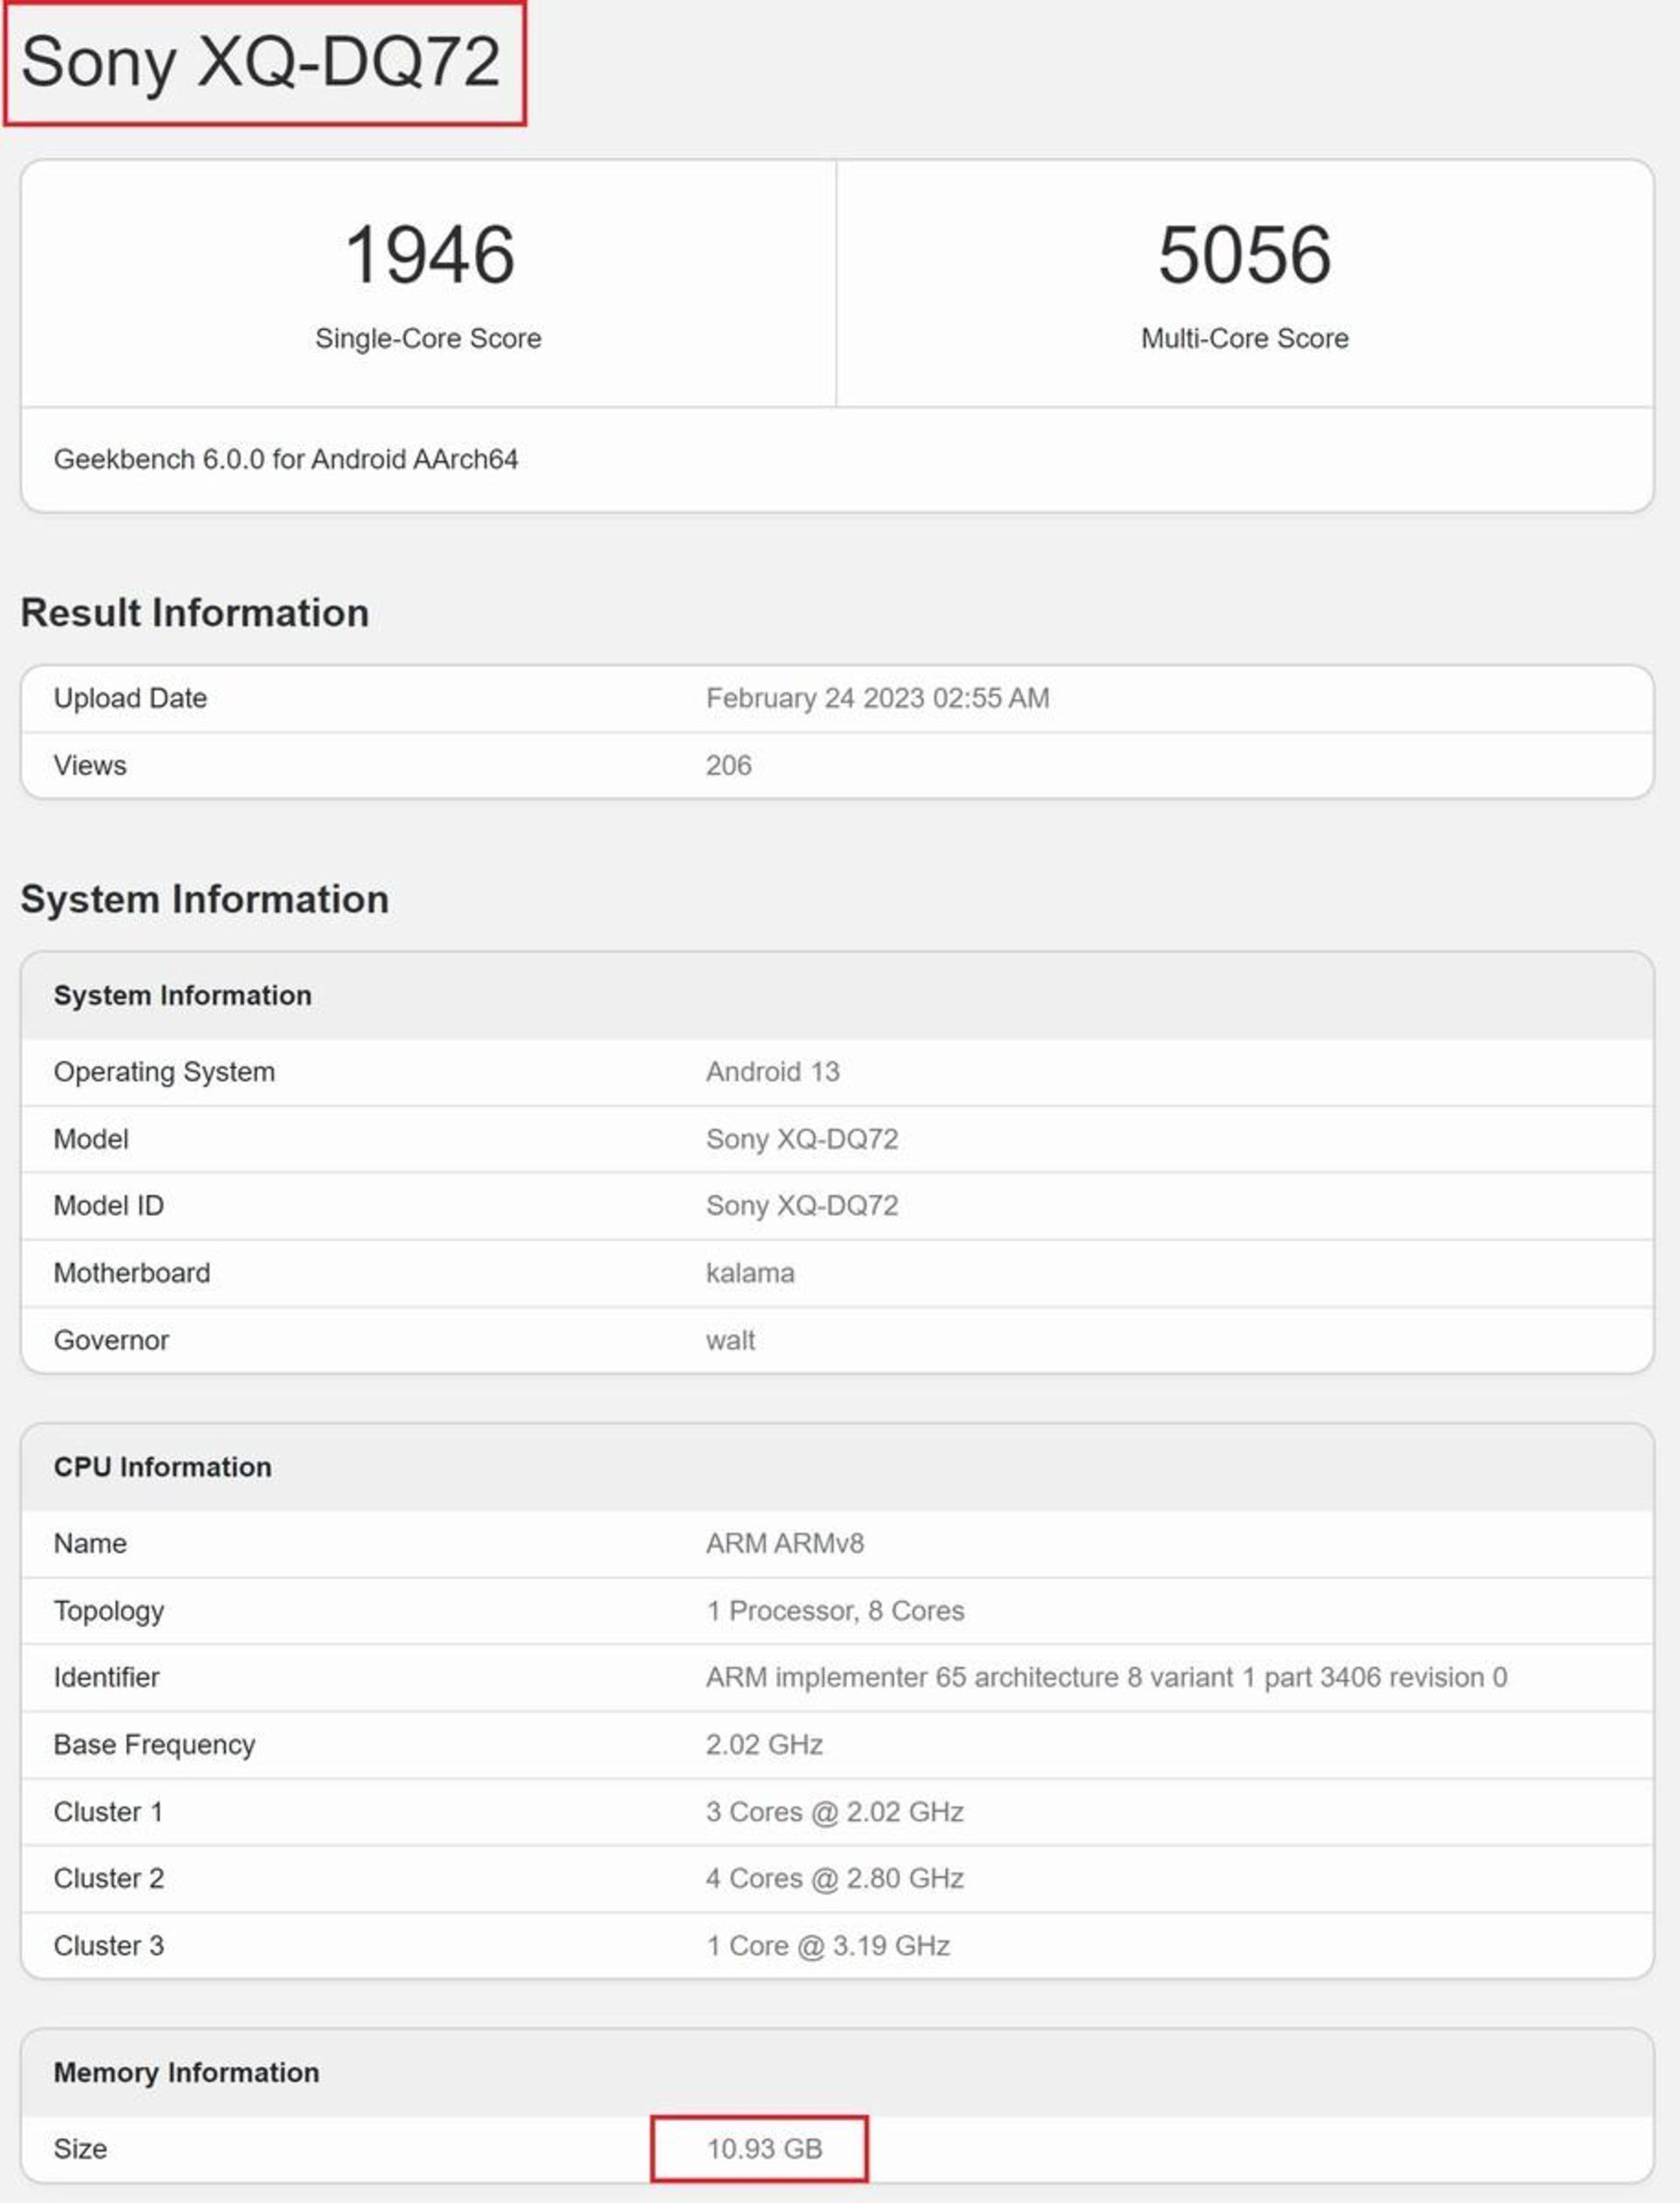Click the walt governor value

coord(730,1340)
